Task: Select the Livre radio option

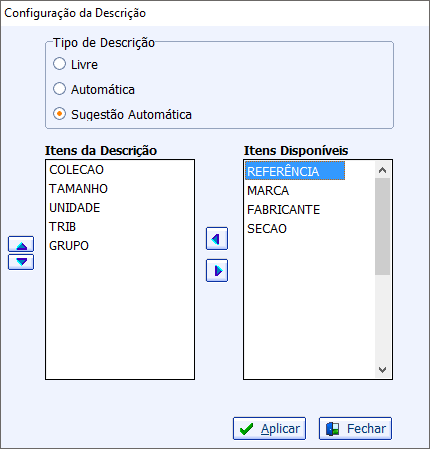Action: pos(59,64)
